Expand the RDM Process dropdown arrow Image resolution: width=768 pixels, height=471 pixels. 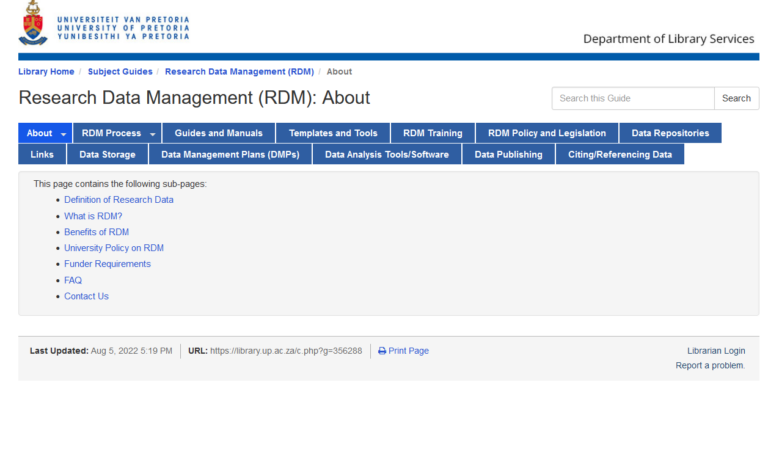(153, 134)
